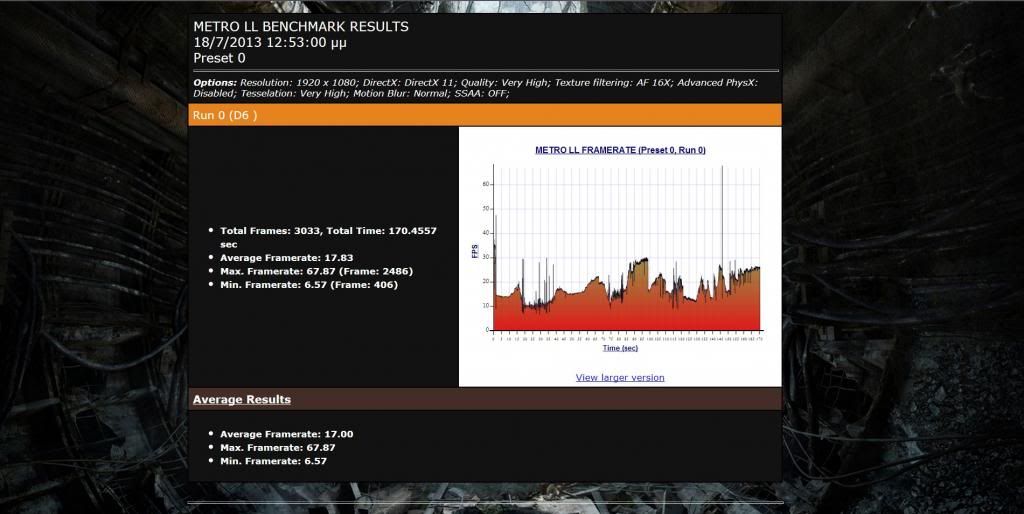Click the bold Options label

(214, 82)
